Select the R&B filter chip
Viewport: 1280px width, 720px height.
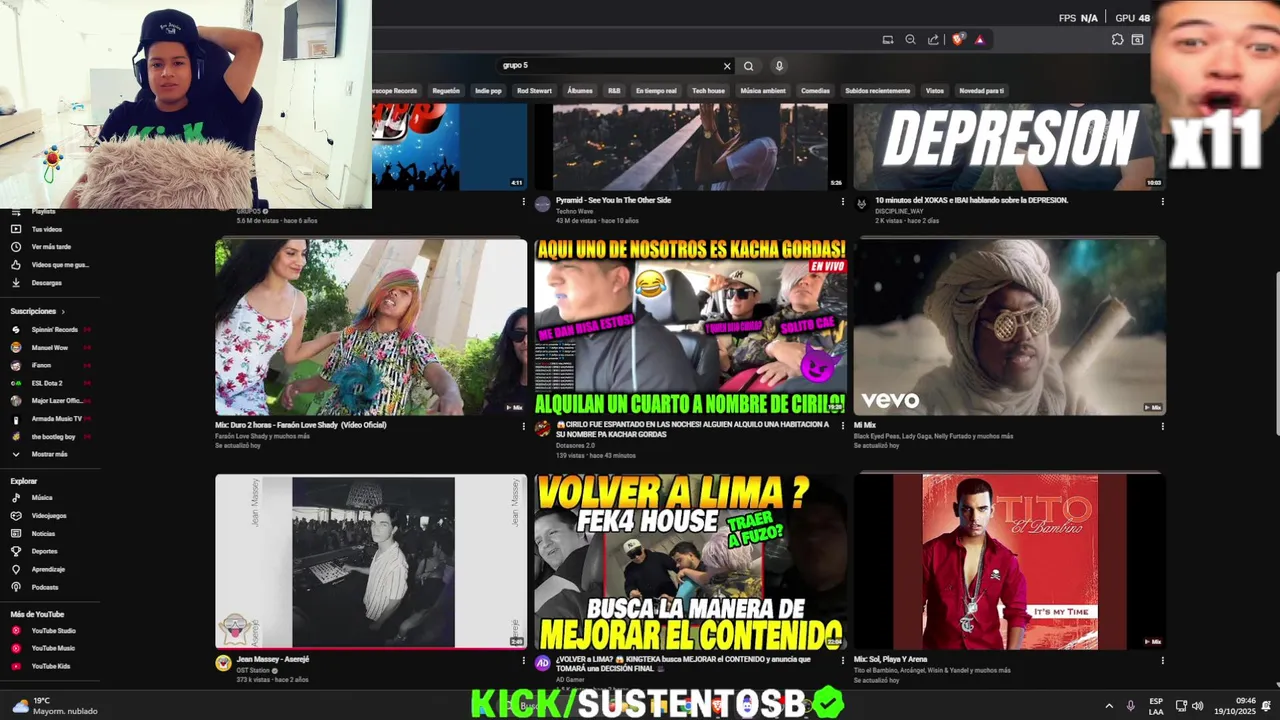coord(614,91)
